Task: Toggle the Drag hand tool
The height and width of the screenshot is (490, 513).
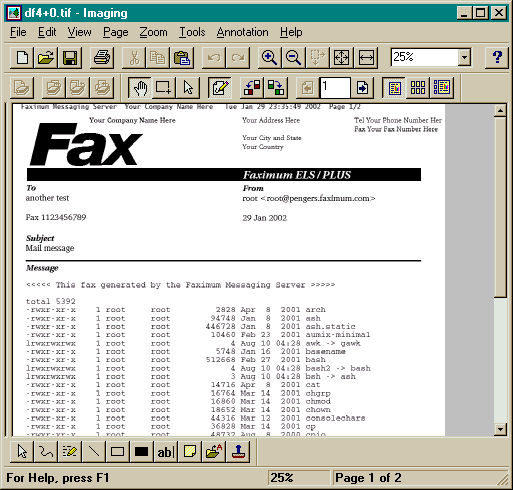Action: pos(140,88)
